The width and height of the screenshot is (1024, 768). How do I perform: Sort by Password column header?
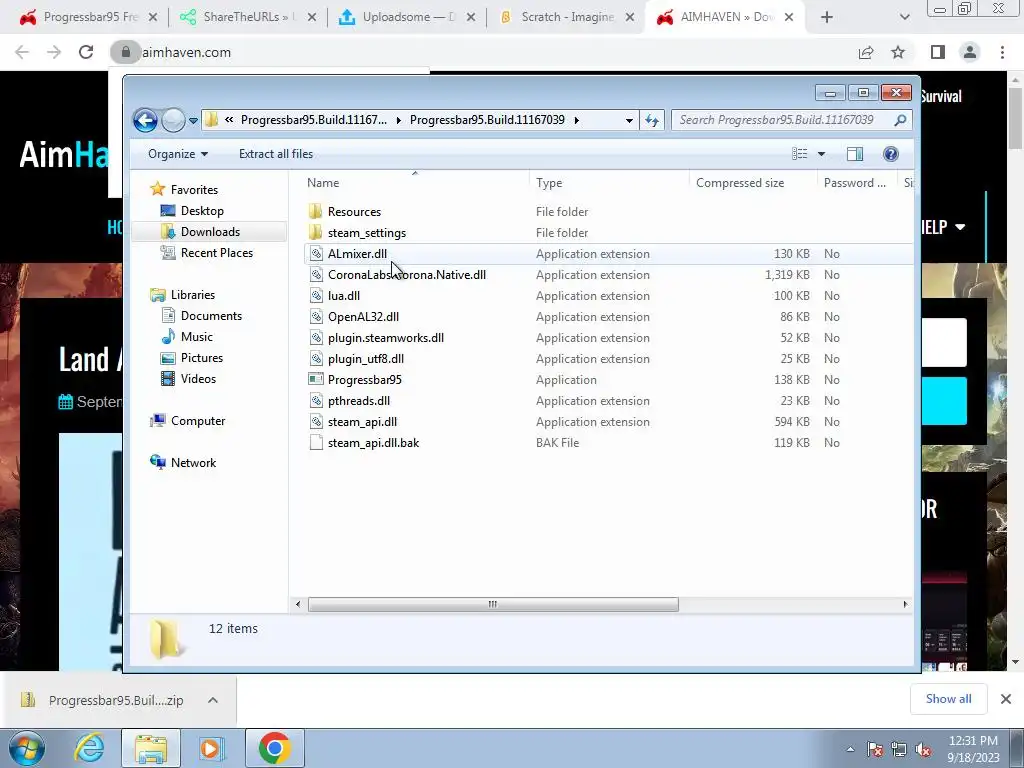856,183
